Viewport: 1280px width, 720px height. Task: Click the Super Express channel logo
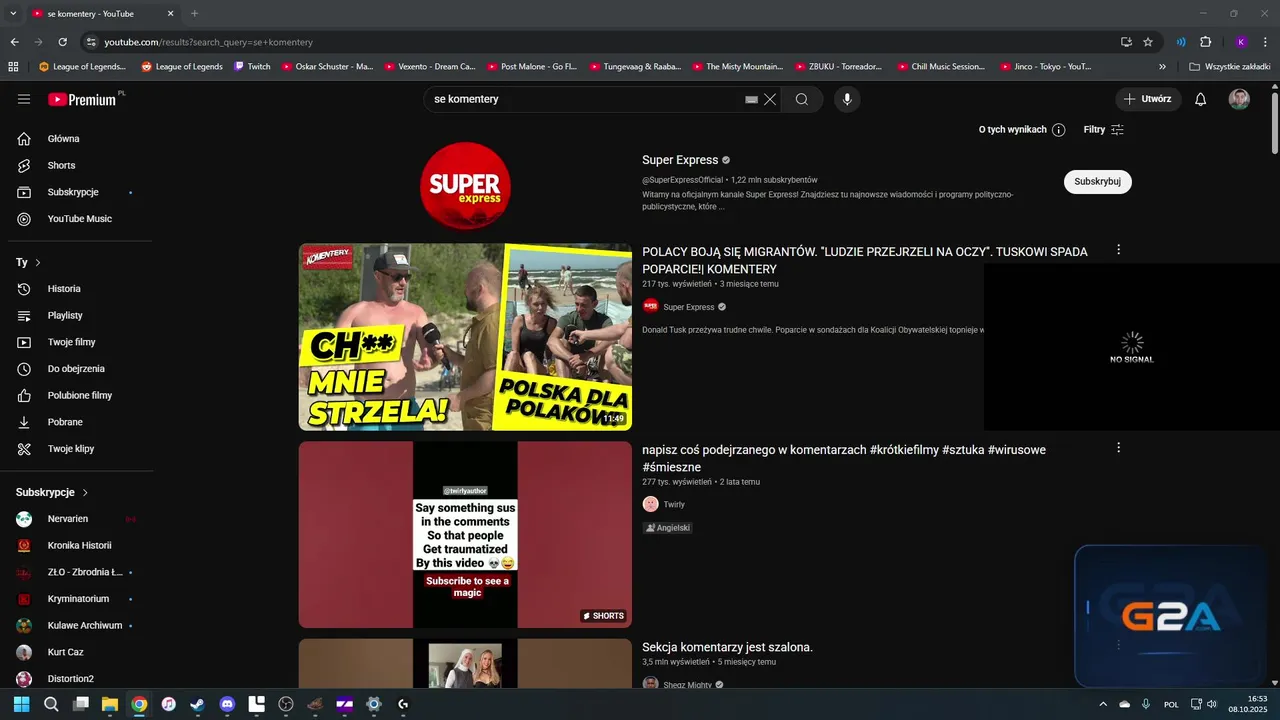click(x=465, y=187)
